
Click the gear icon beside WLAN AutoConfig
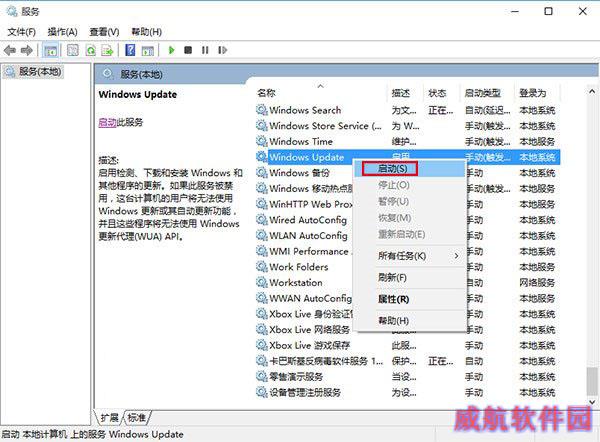[x=262, y=236]
